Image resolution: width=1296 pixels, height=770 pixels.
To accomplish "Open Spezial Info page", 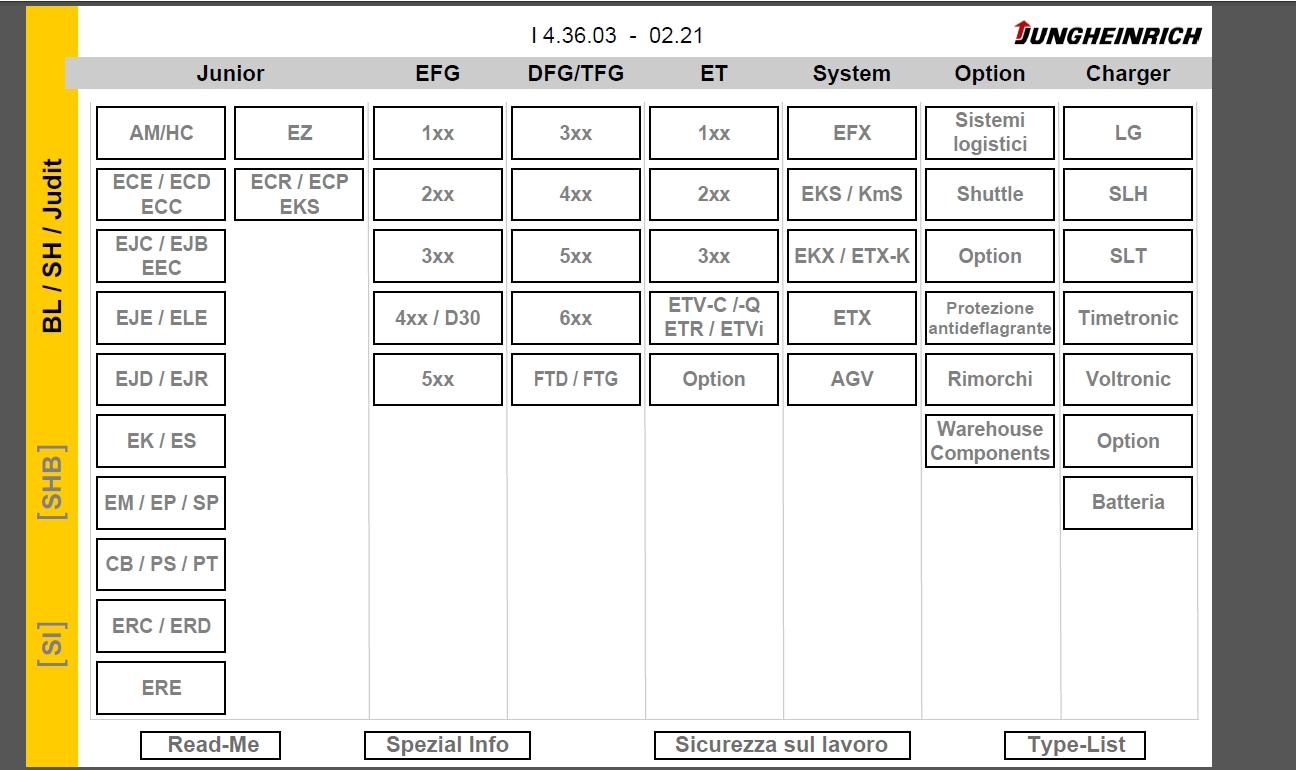I will tap(447, 745).
